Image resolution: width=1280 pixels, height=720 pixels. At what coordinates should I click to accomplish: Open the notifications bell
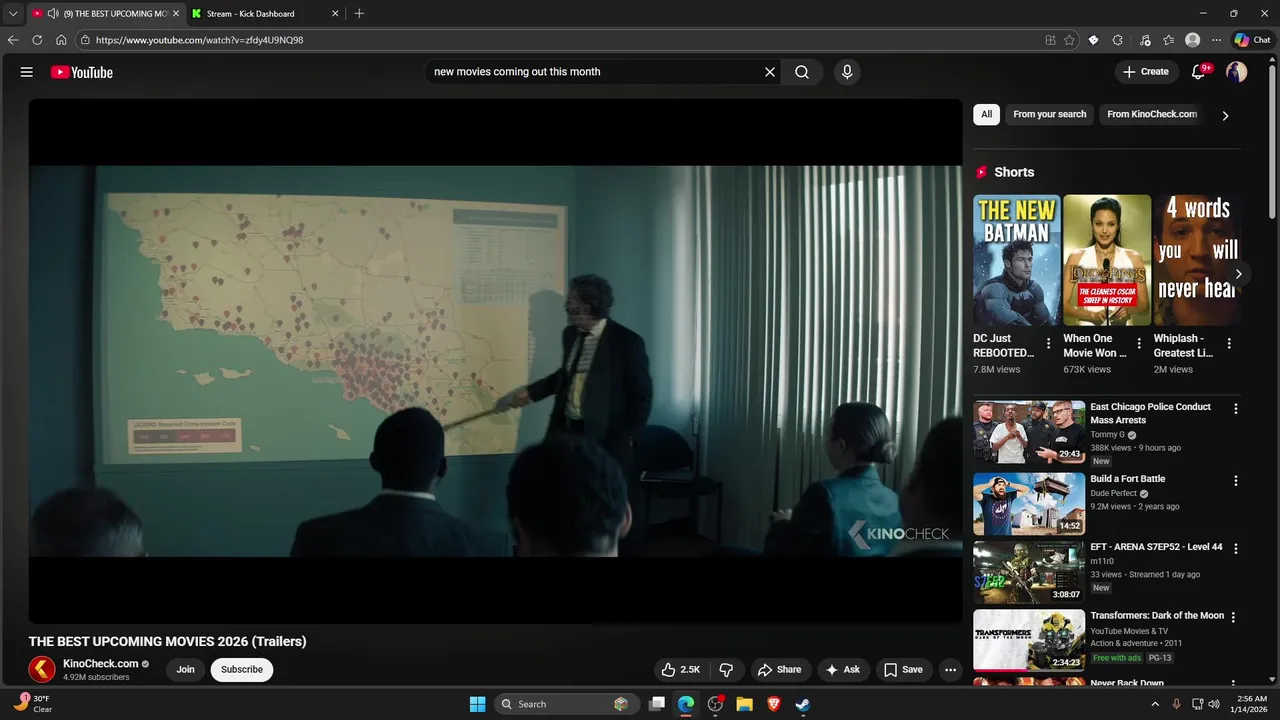tap(1199, 72)
